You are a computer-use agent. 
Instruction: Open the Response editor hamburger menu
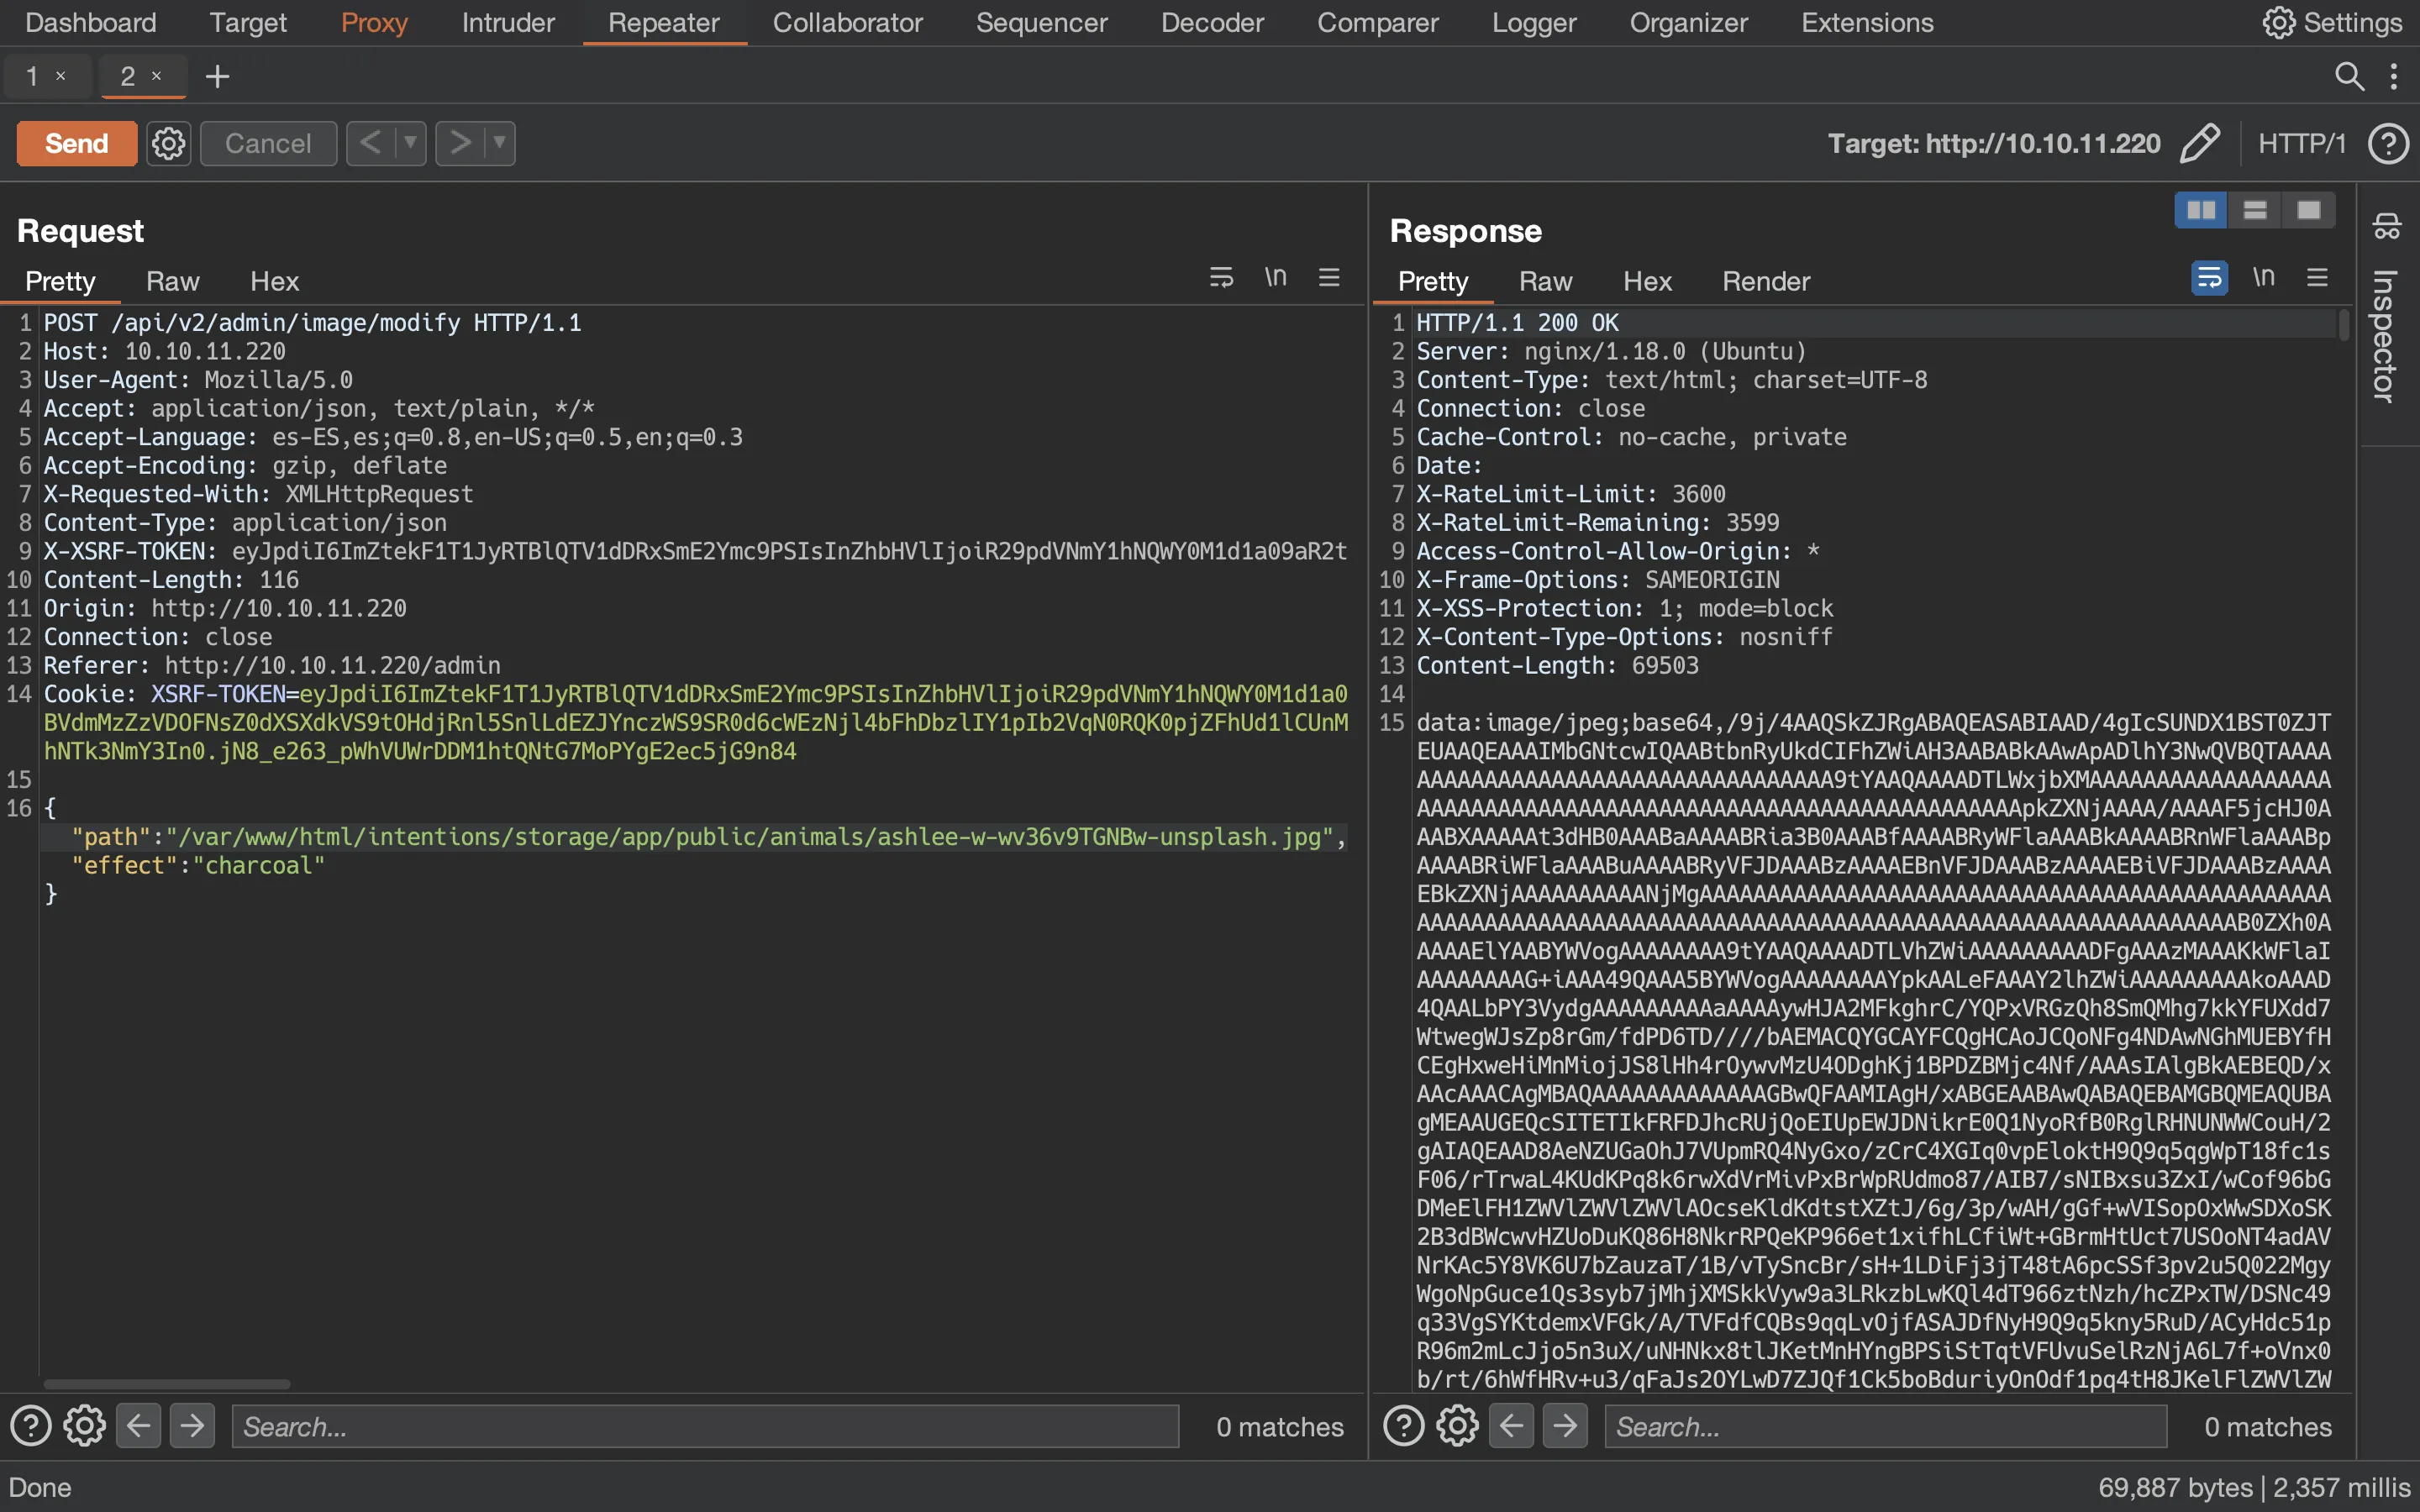pyautogui.click(x=2317, y=277)
